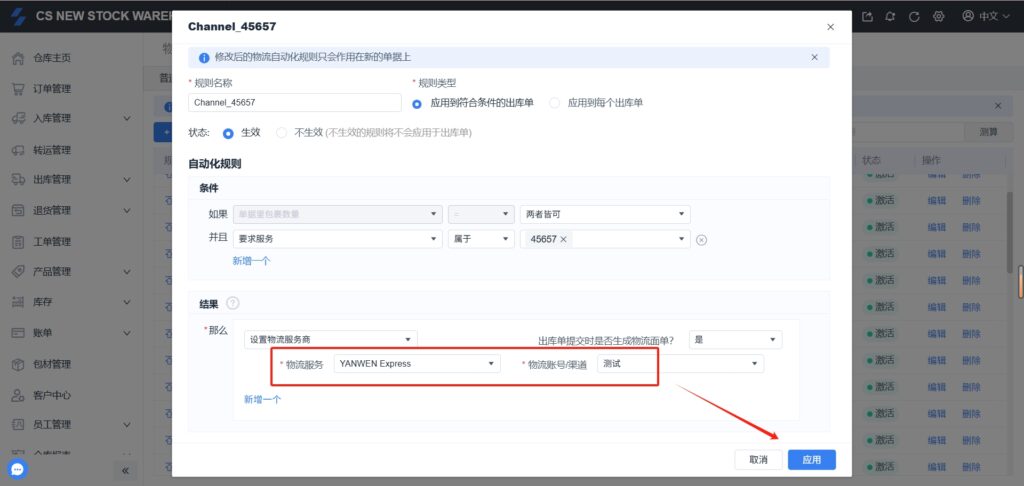Viewport: 1024px width, 486px height.
Task: Open the chat support bubble icon
Action: click(17, 469)
